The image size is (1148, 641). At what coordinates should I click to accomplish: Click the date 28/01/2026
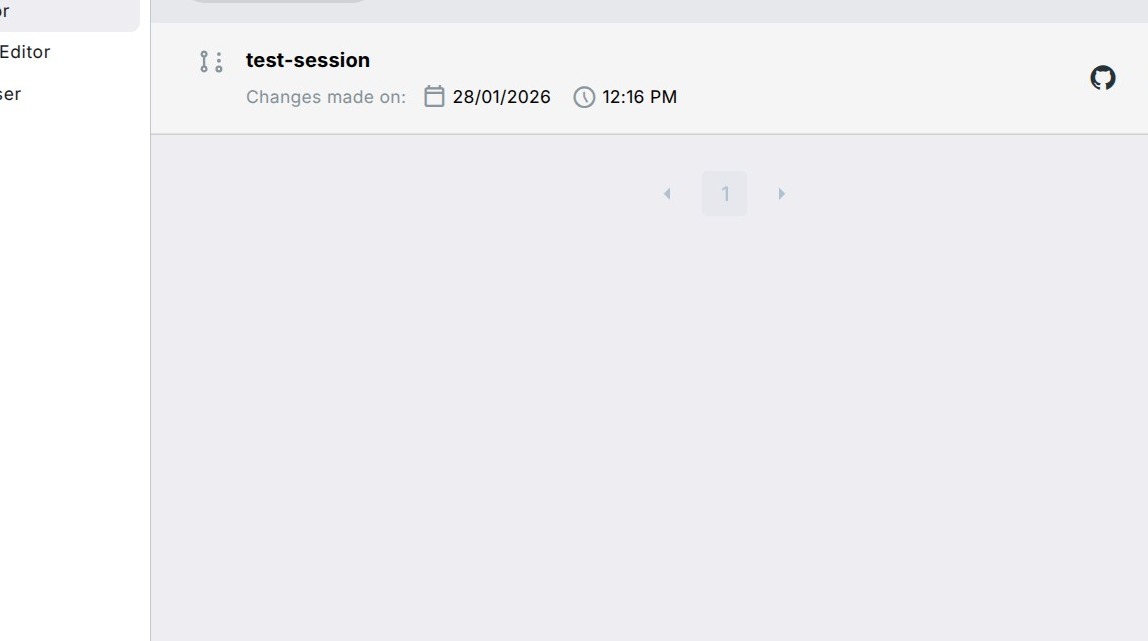(501, 97)
